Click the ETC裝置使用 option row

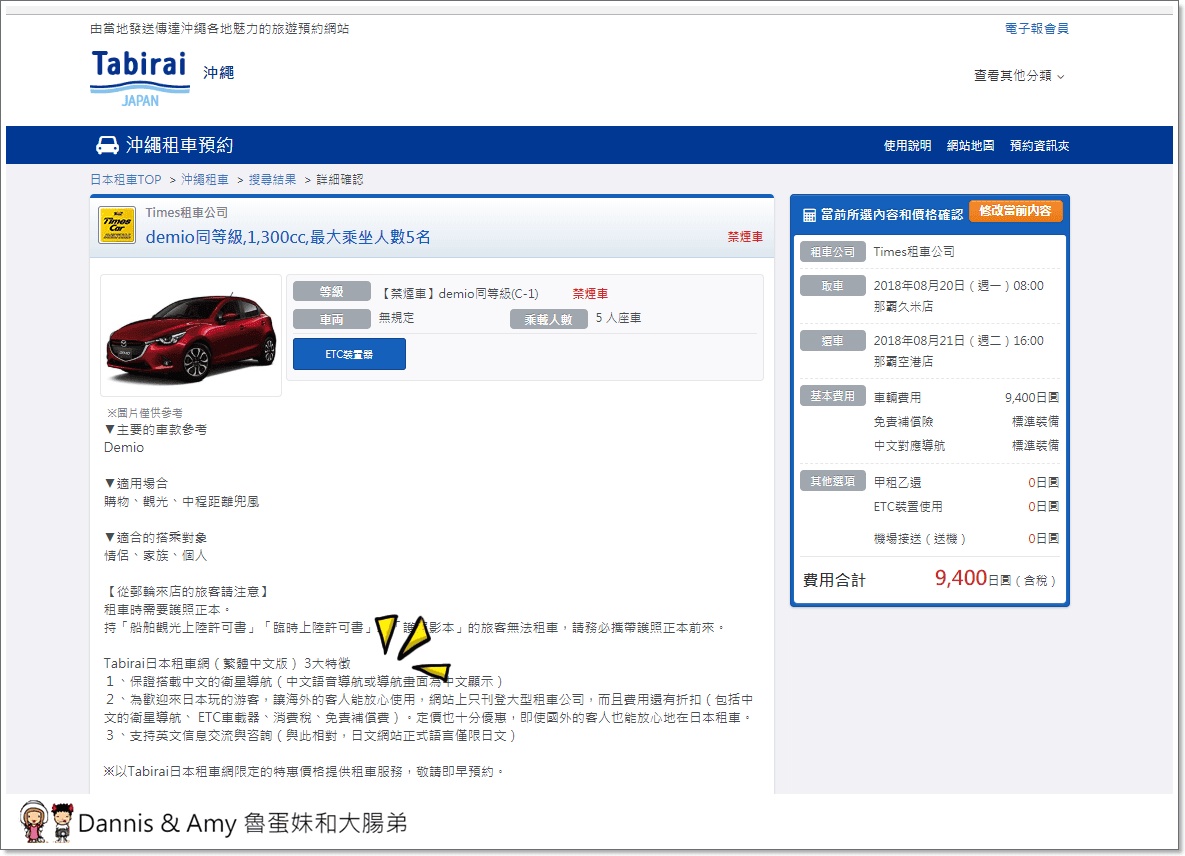point(966,506)
